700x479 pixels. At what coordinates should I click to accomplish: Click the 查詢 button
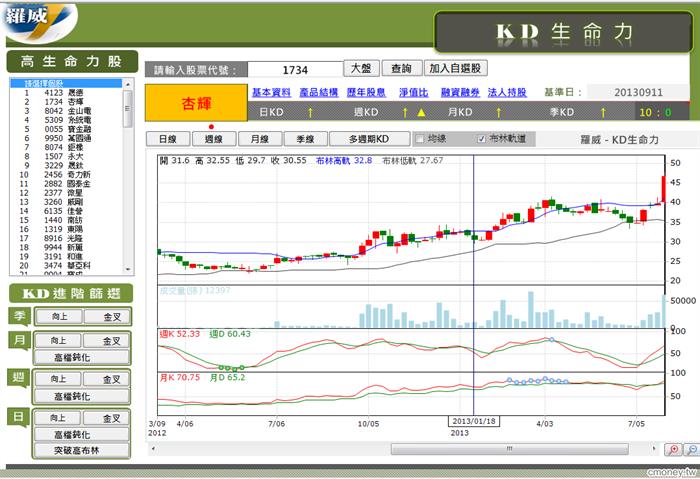(401, 68)
